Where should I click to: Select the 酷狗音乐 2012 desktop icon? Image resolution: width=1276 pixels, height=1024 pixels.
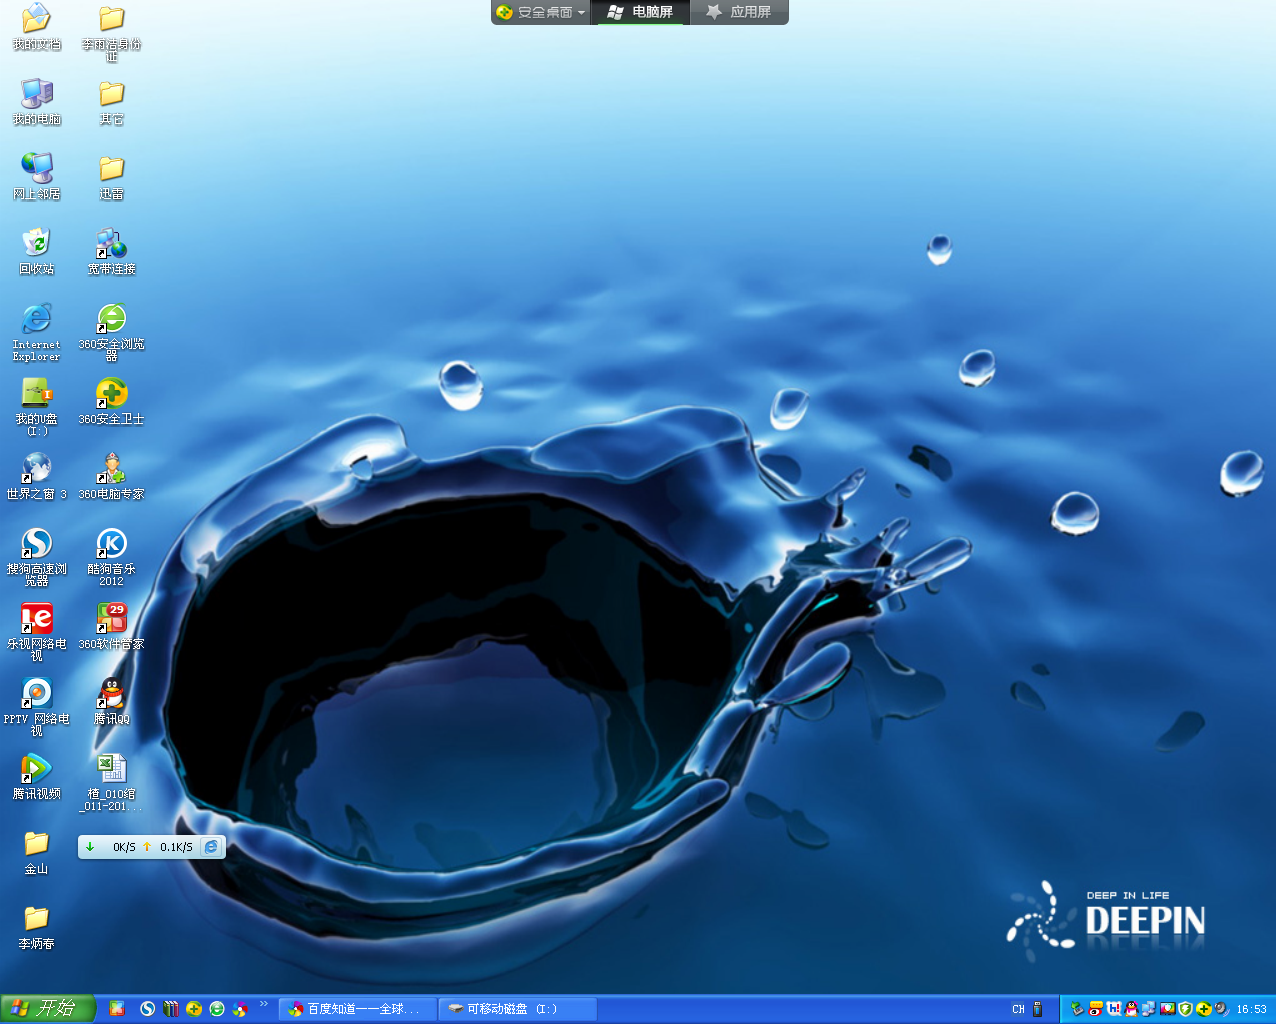pos(111,544)
